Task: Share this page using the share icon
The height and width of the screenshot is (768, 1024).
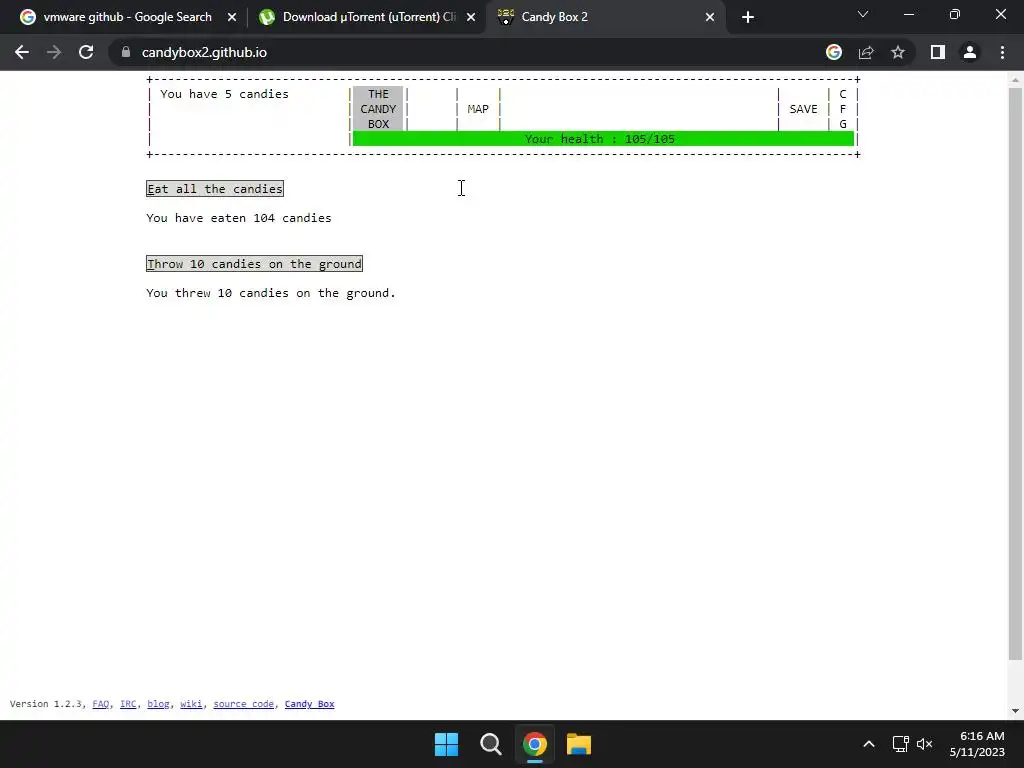Action: tap(866, 52)
